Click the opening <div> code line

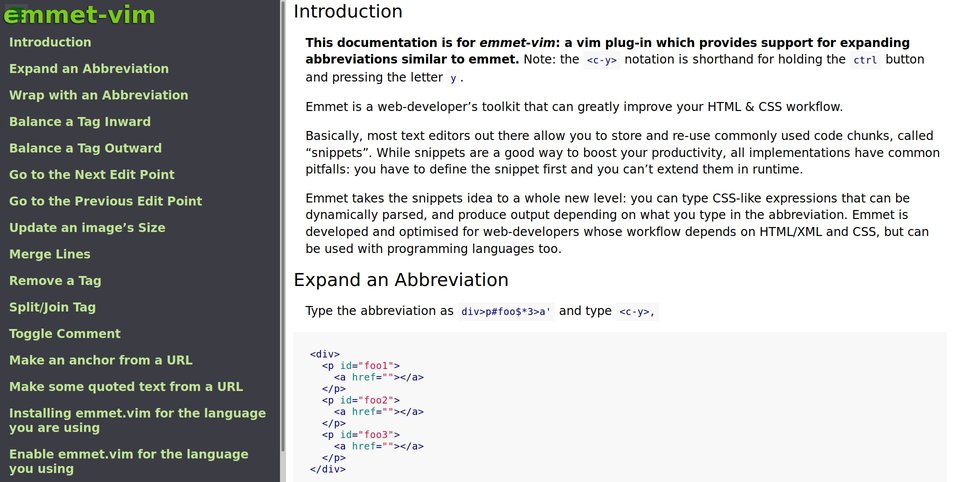pyautogui.click(x=325, y=354)
